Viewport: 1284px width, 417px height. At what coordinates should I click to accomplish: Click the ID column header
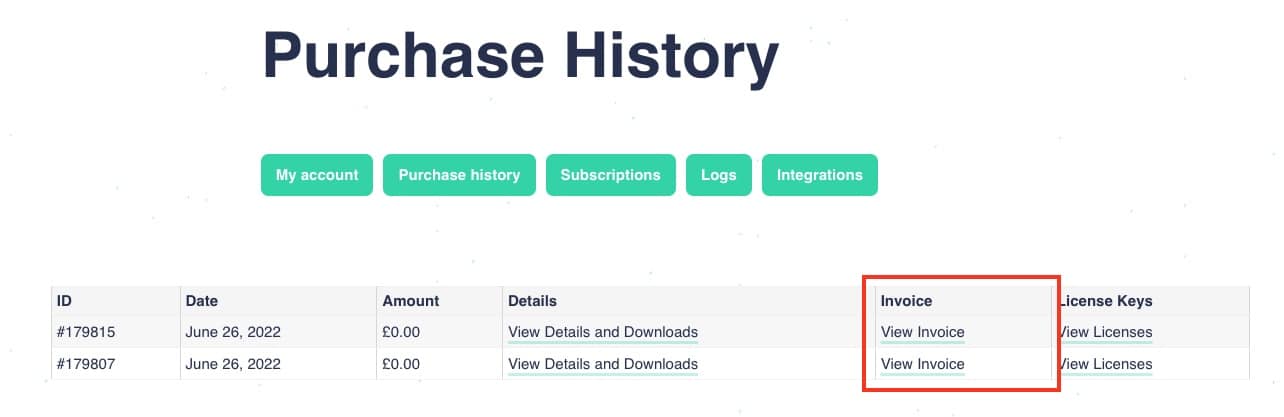[64, 300]
